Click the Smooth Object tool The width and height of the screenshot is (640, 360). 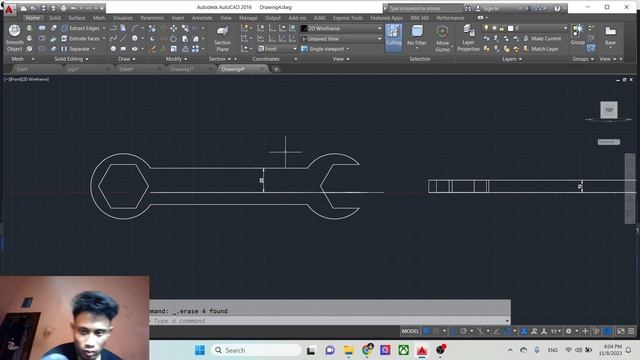click(x=14, y=38)
